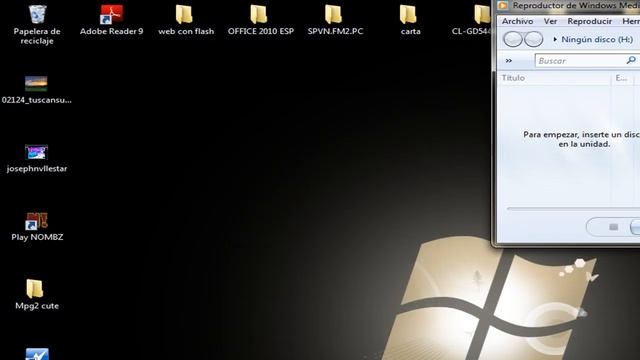Open the Ver menu

tap(550, 21)
